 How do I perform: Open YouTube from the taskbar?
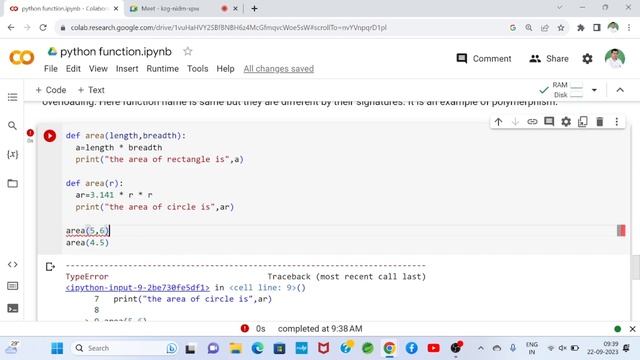point(433,348)
